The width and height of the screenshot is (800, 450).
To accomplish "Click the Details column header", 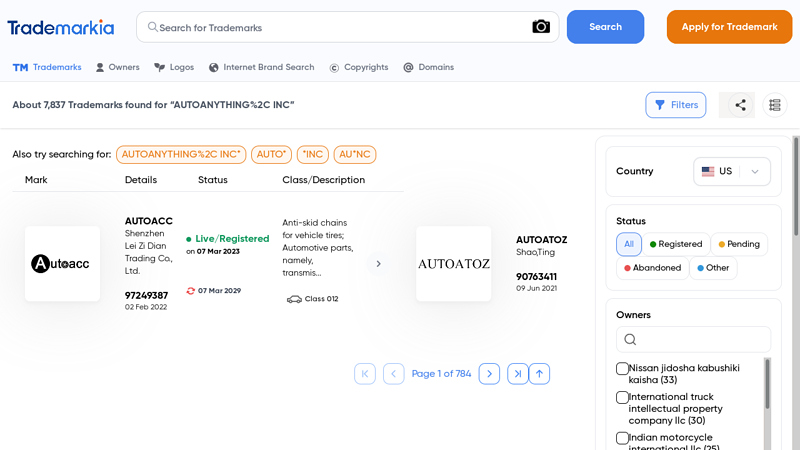I will pyautogui.click(x=141, y=180).
